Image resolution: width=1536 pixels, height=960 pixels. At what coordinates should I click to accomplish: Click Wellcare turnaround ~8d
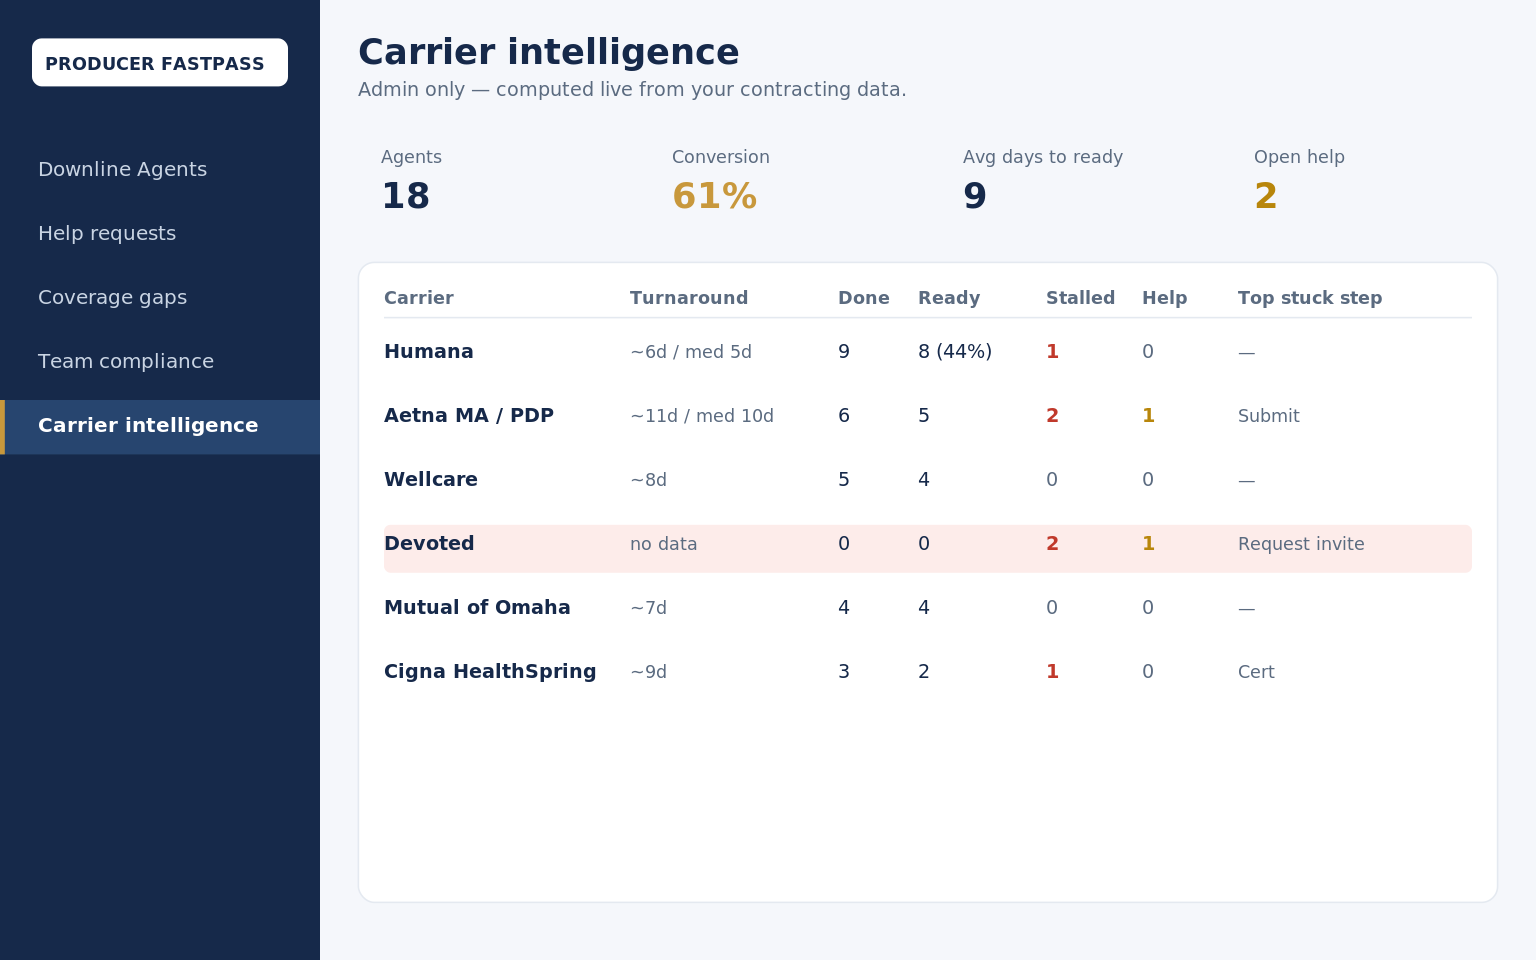point(648,480)
